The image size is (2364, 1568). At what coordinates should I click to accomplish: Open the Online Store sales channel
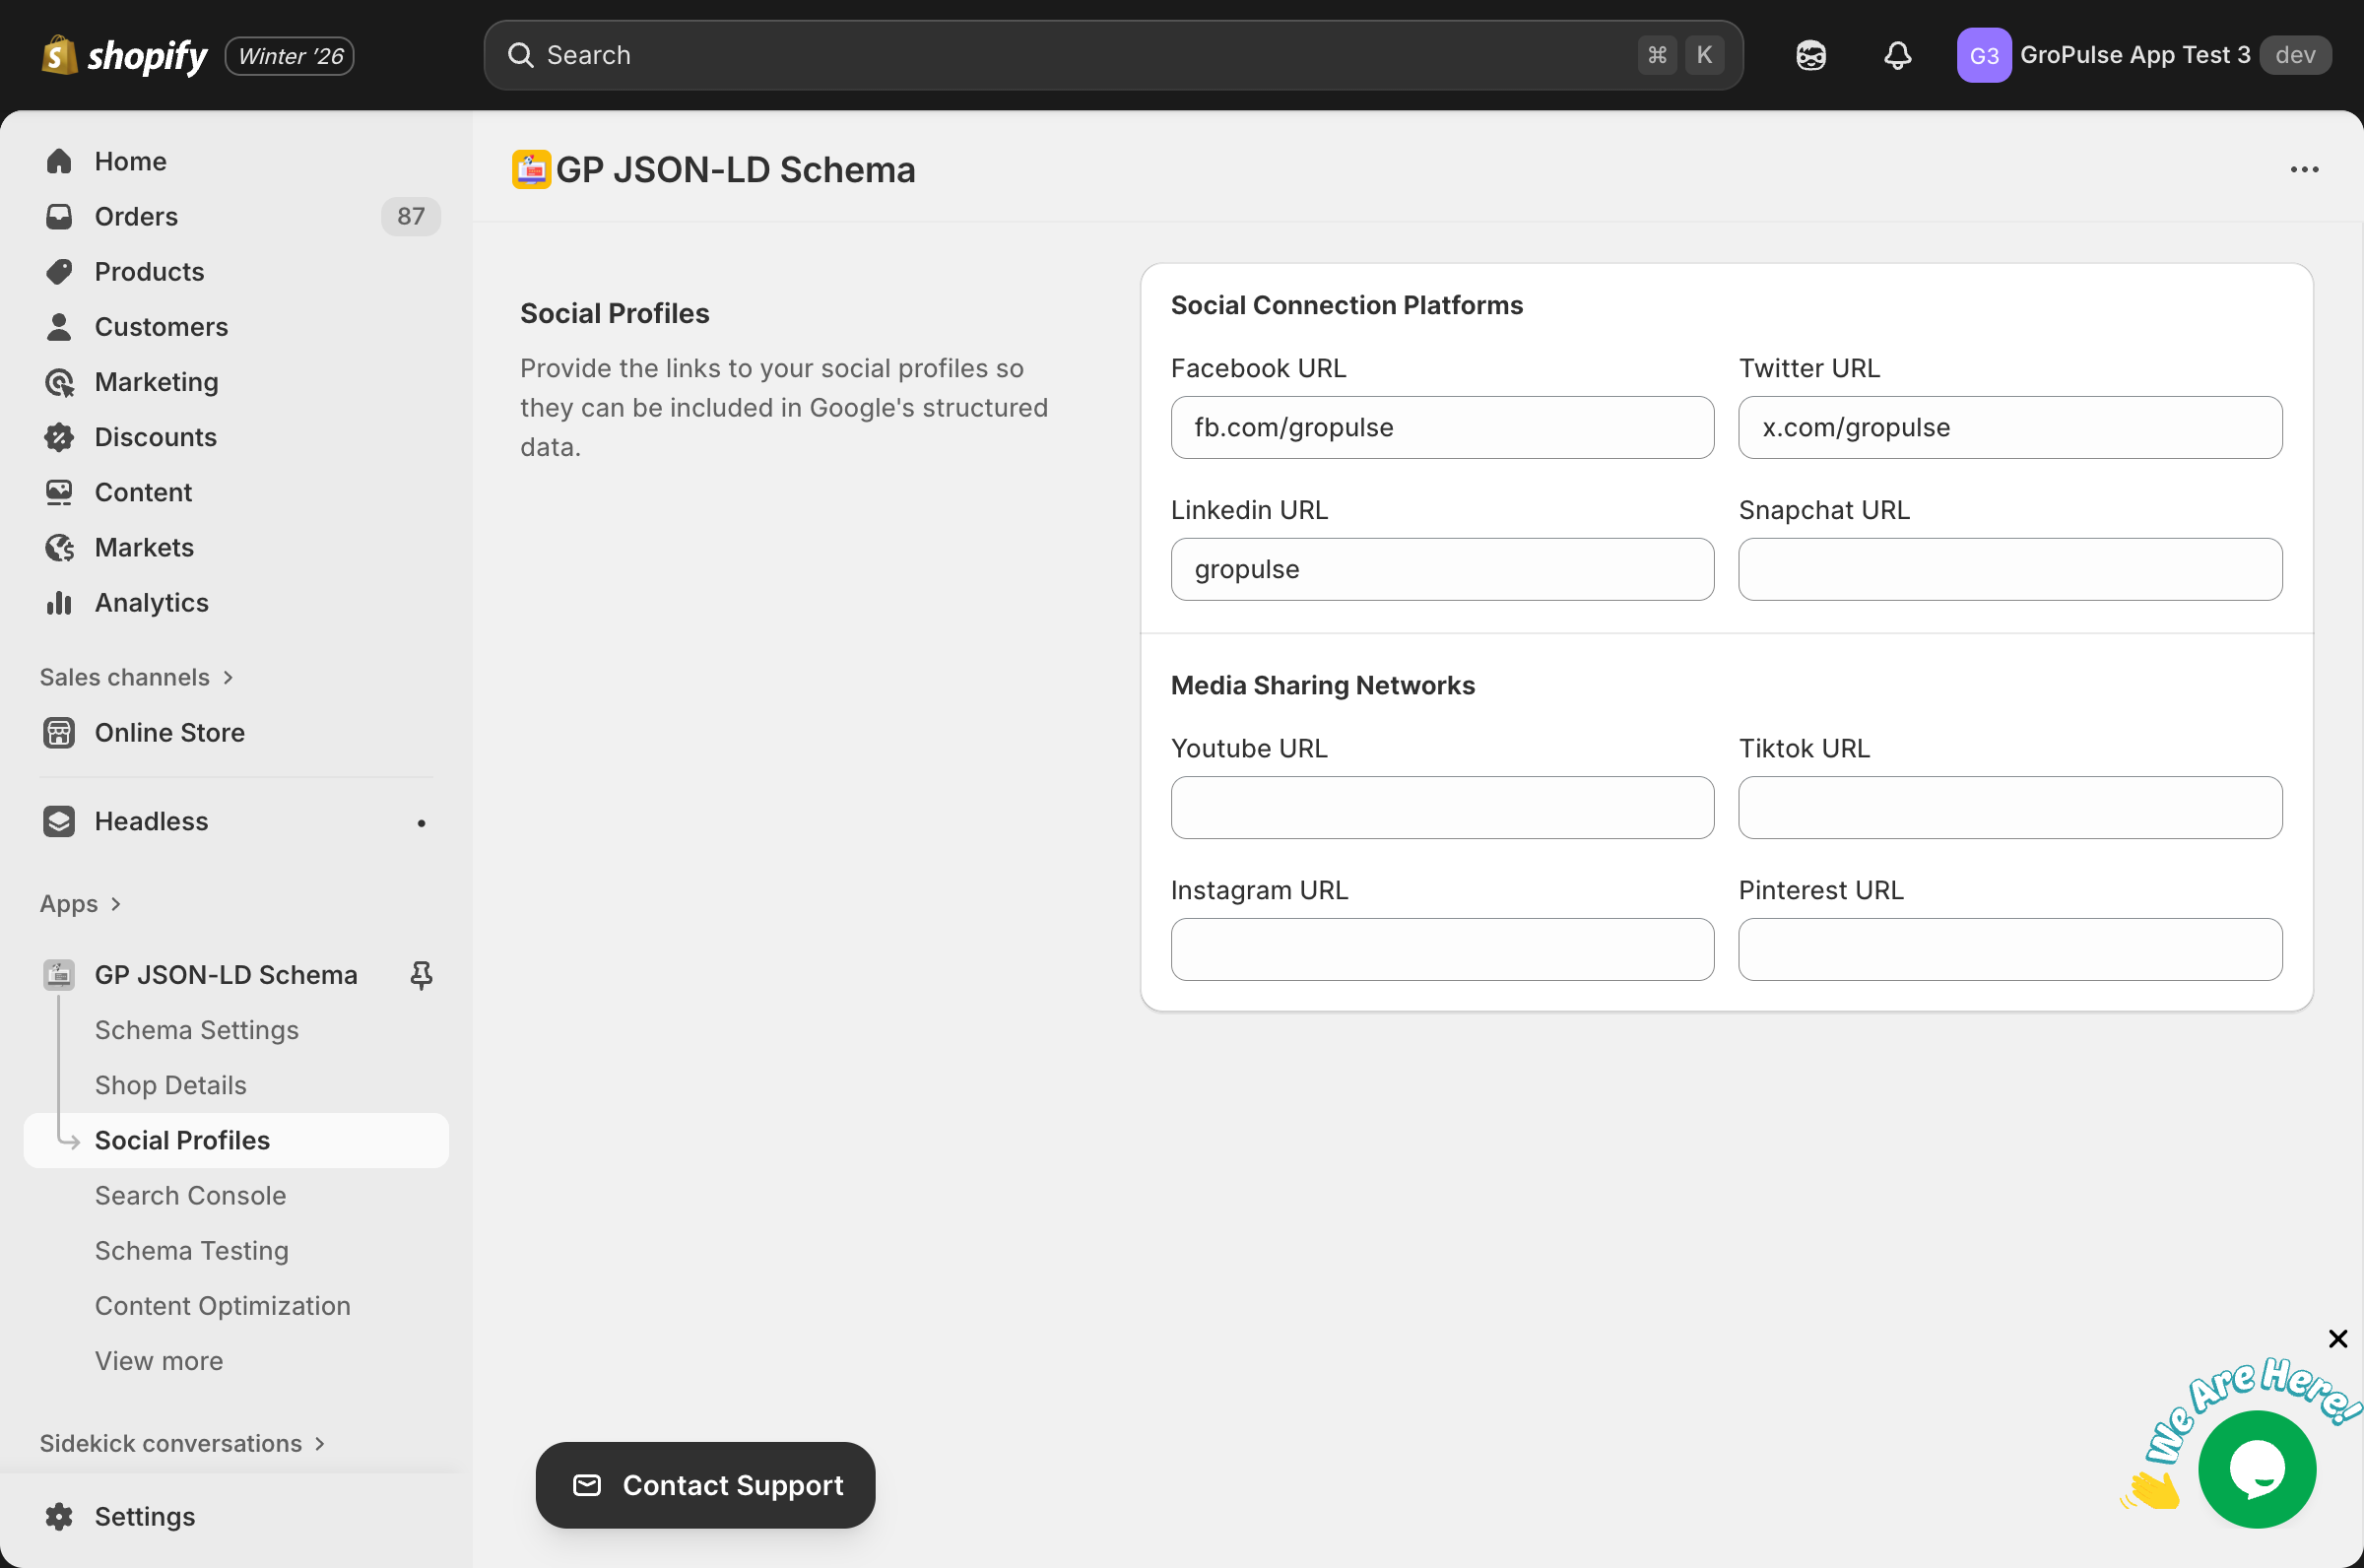click(169, 733)
